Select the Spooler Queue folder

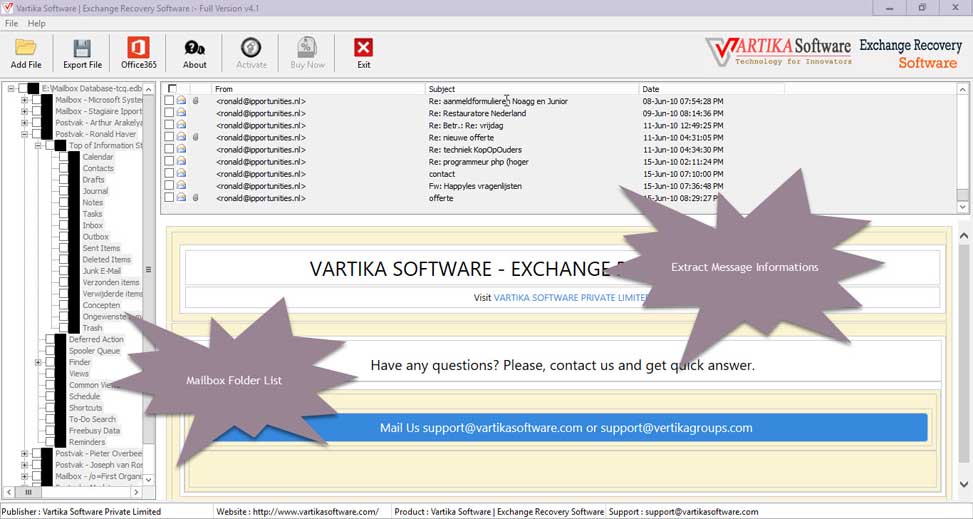point(94,351)
